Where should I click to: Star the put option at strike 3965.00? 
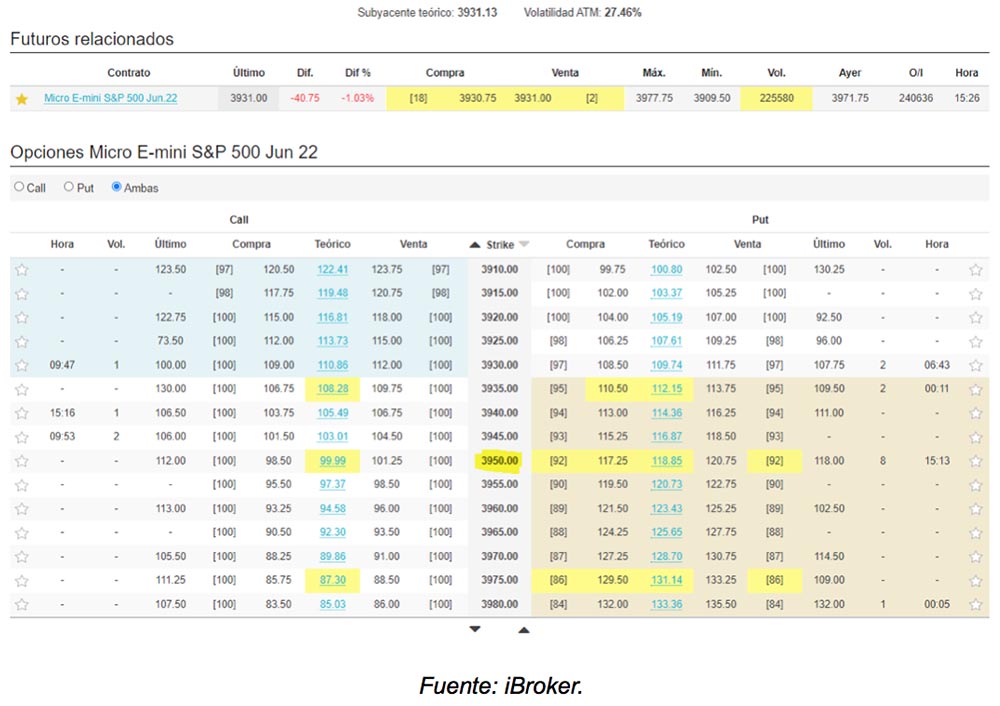click(x=976, y=533)
